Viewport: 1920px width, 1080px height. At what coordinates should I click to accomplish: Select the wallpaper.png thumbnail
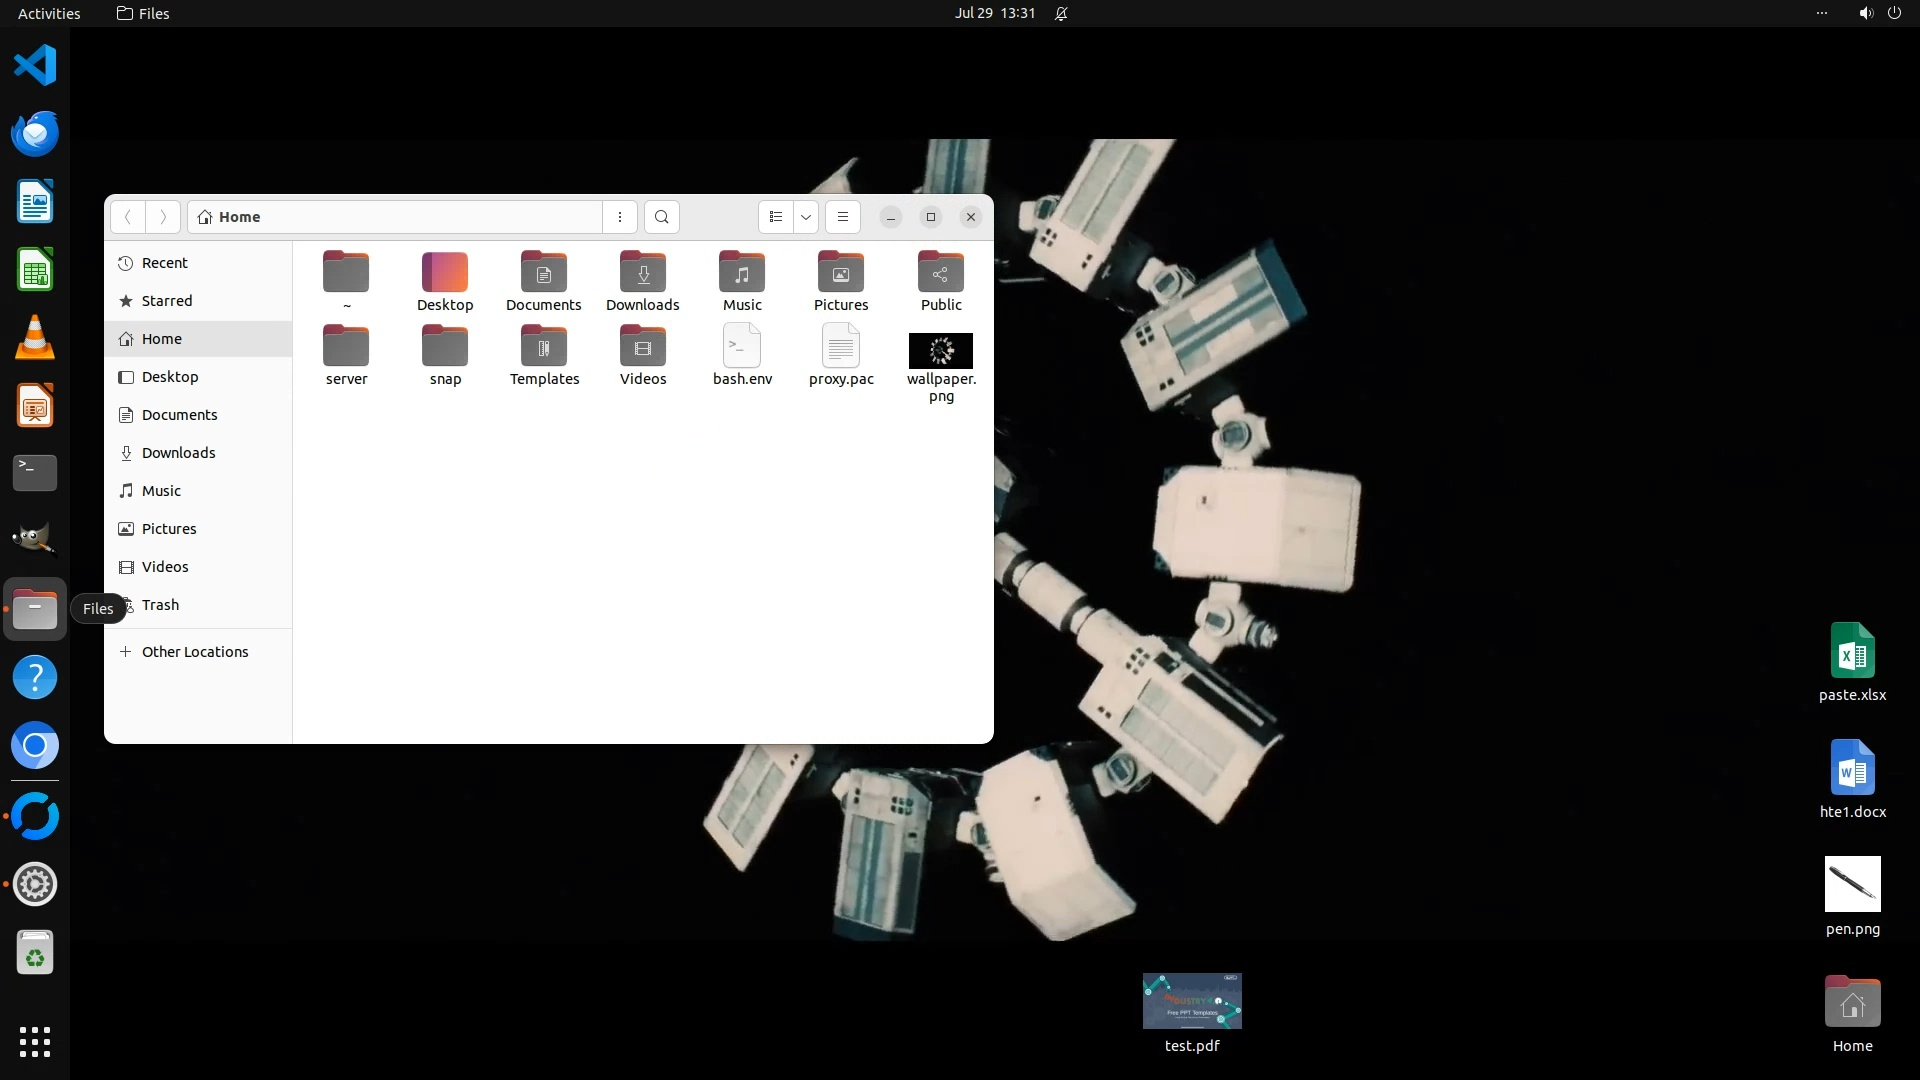[940, 351]
